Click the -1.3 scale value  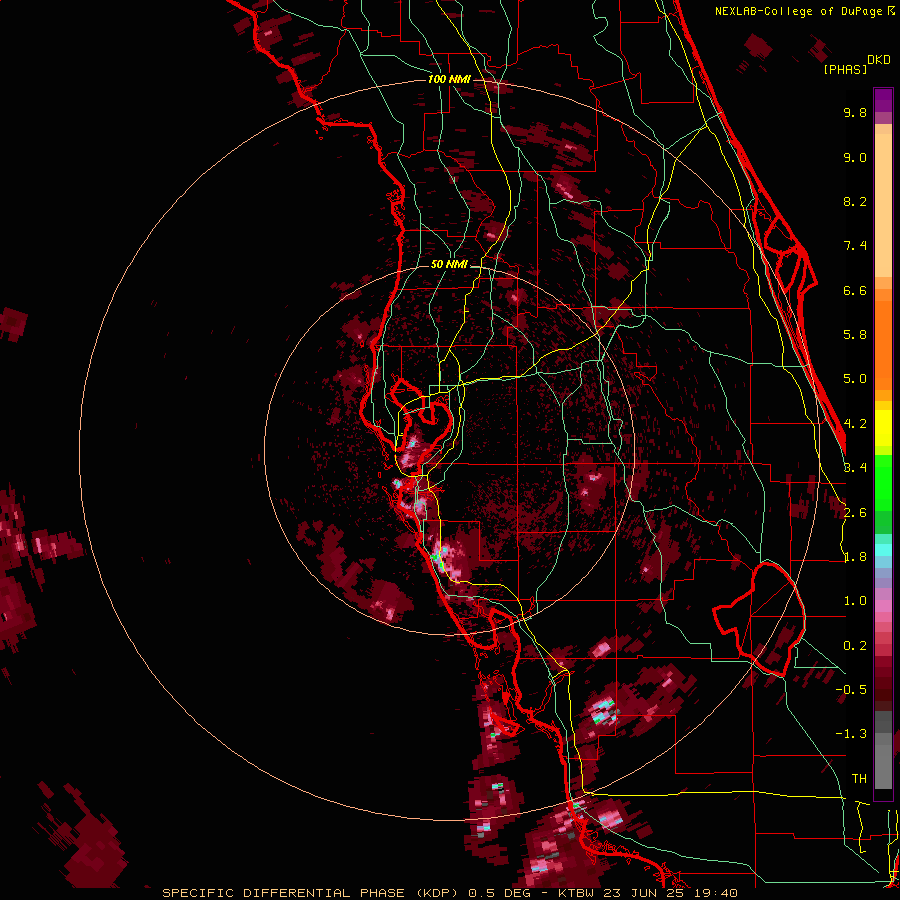[851, 734]
